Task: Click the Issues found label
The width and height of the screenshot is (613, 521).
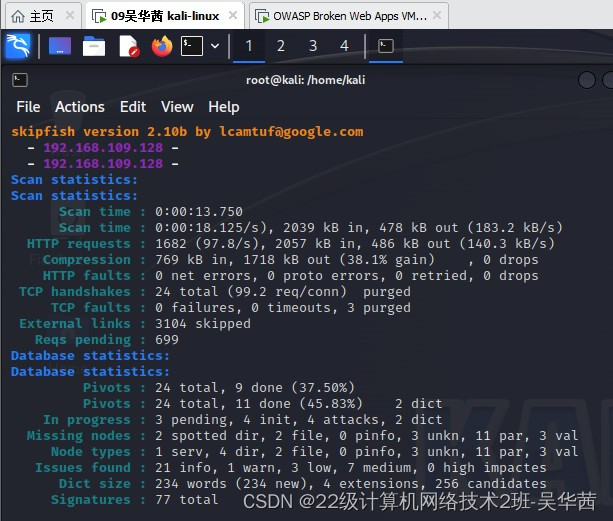Action: pos(83,468)
